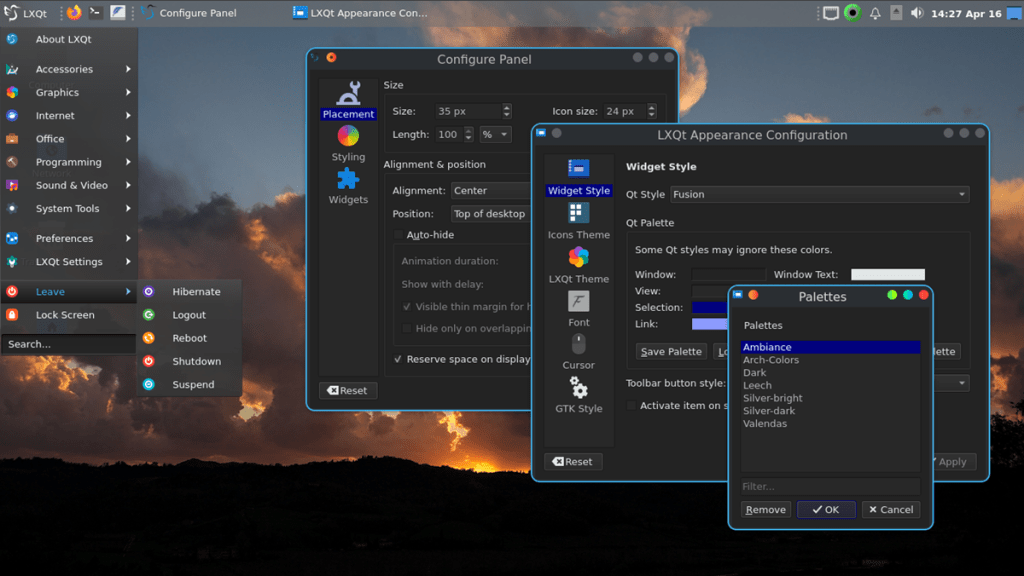Open the panel length unit dropdown

click(496, 133)
